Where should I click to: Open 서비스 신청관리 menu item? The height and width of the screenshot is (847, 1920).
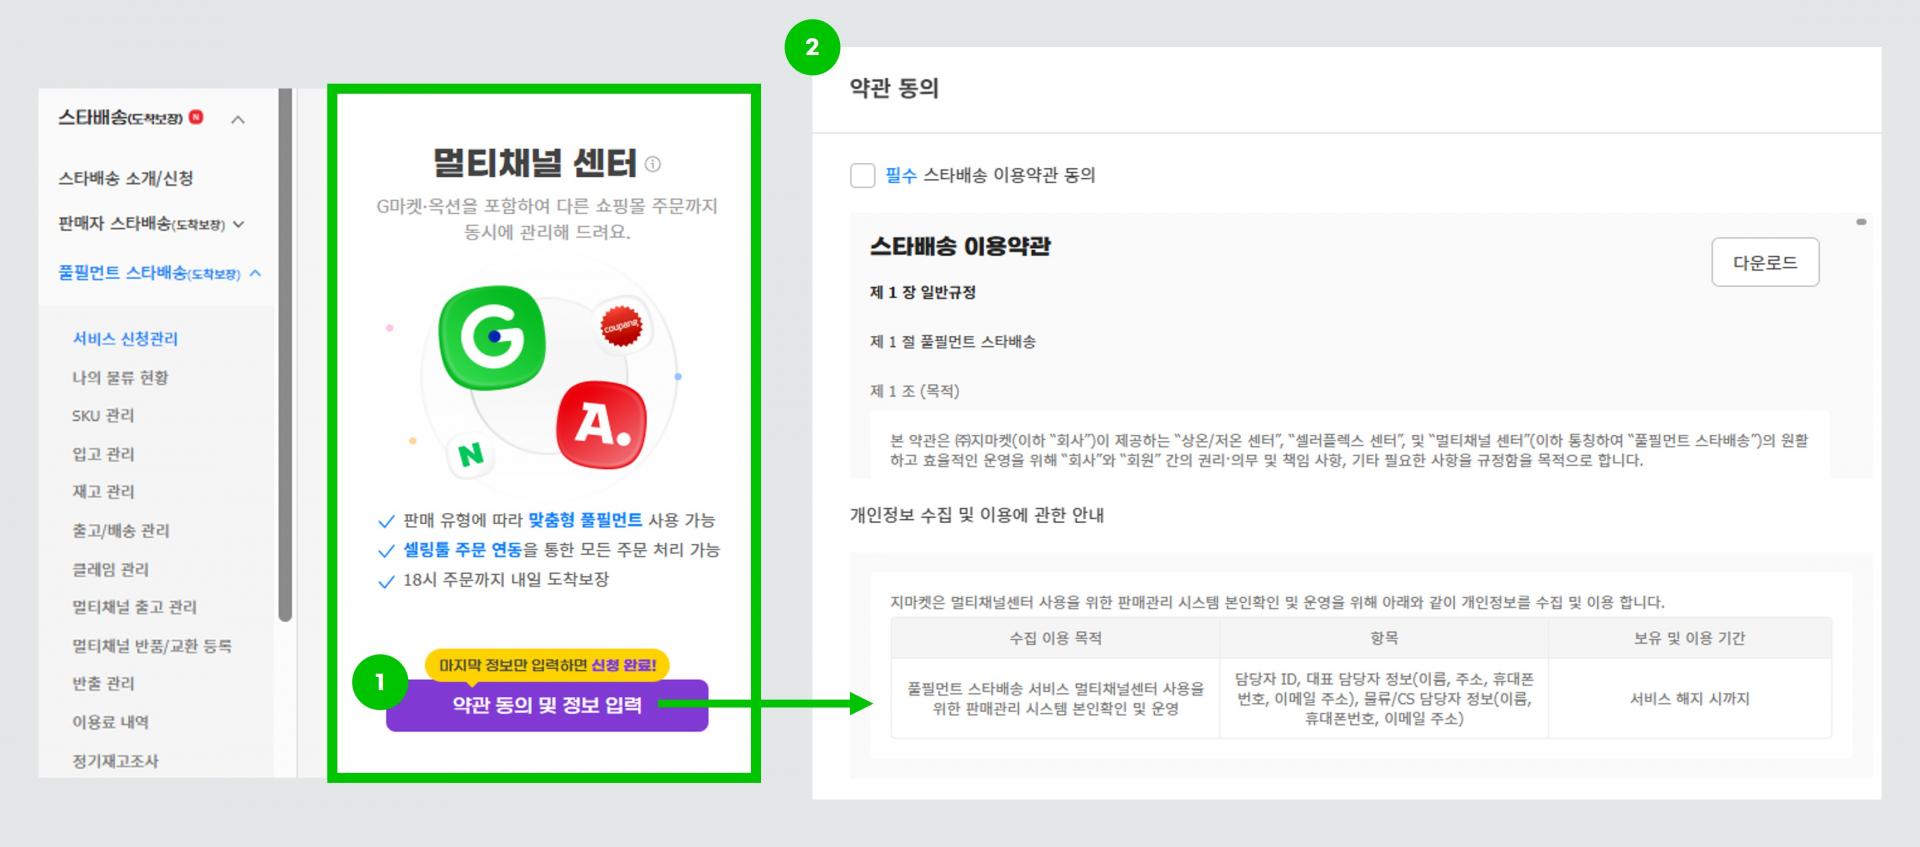point(125,339)
